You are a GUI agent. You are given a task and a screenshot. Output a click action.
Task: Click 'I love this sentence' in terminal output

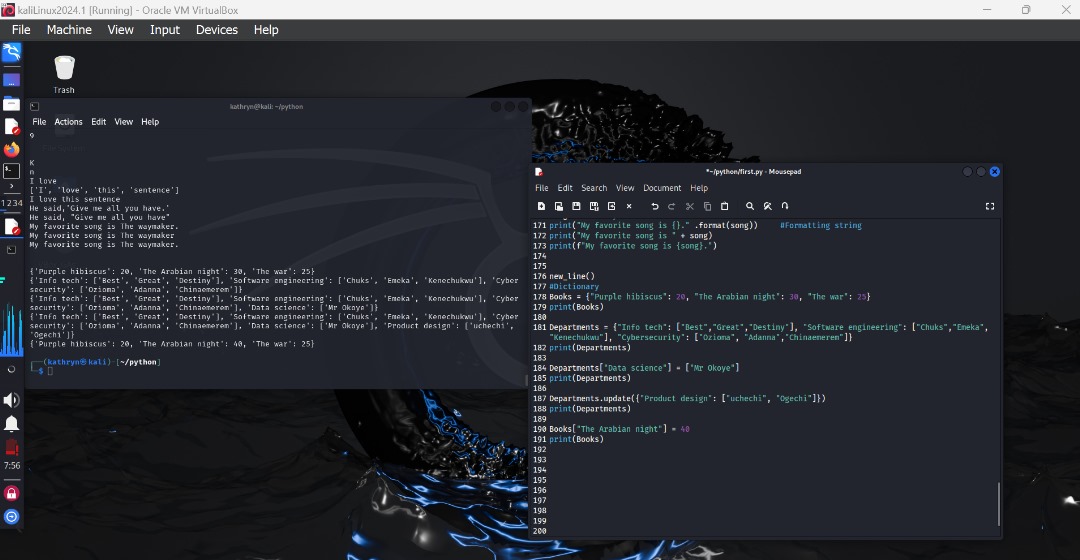tap(74, 199)
